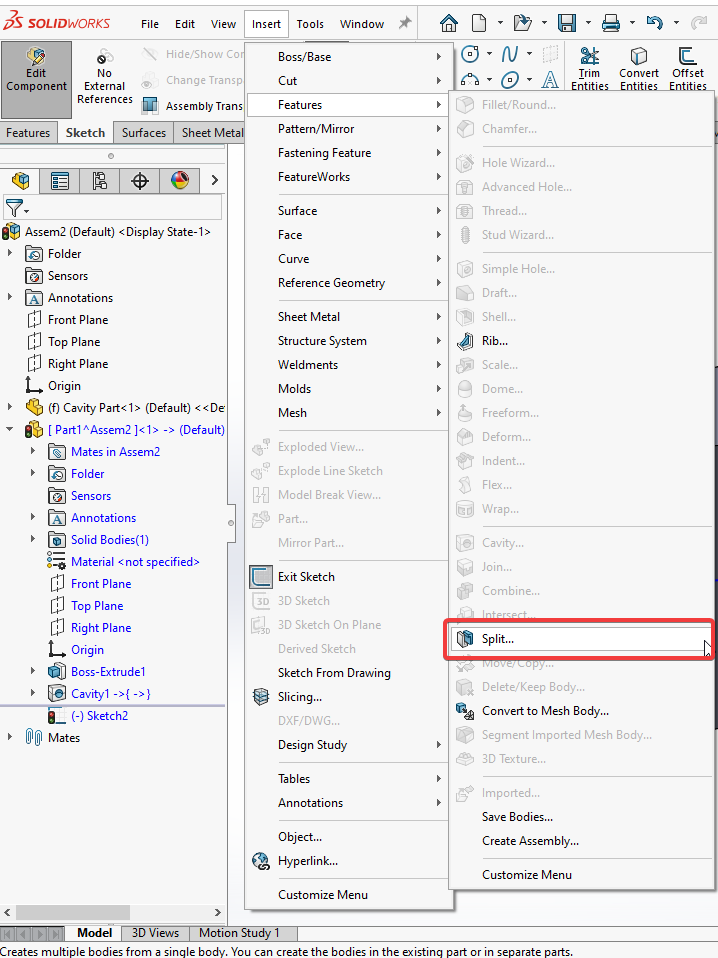Select the sketch Text tool
This screenshot has width=718, height=958.
(550, 79)
